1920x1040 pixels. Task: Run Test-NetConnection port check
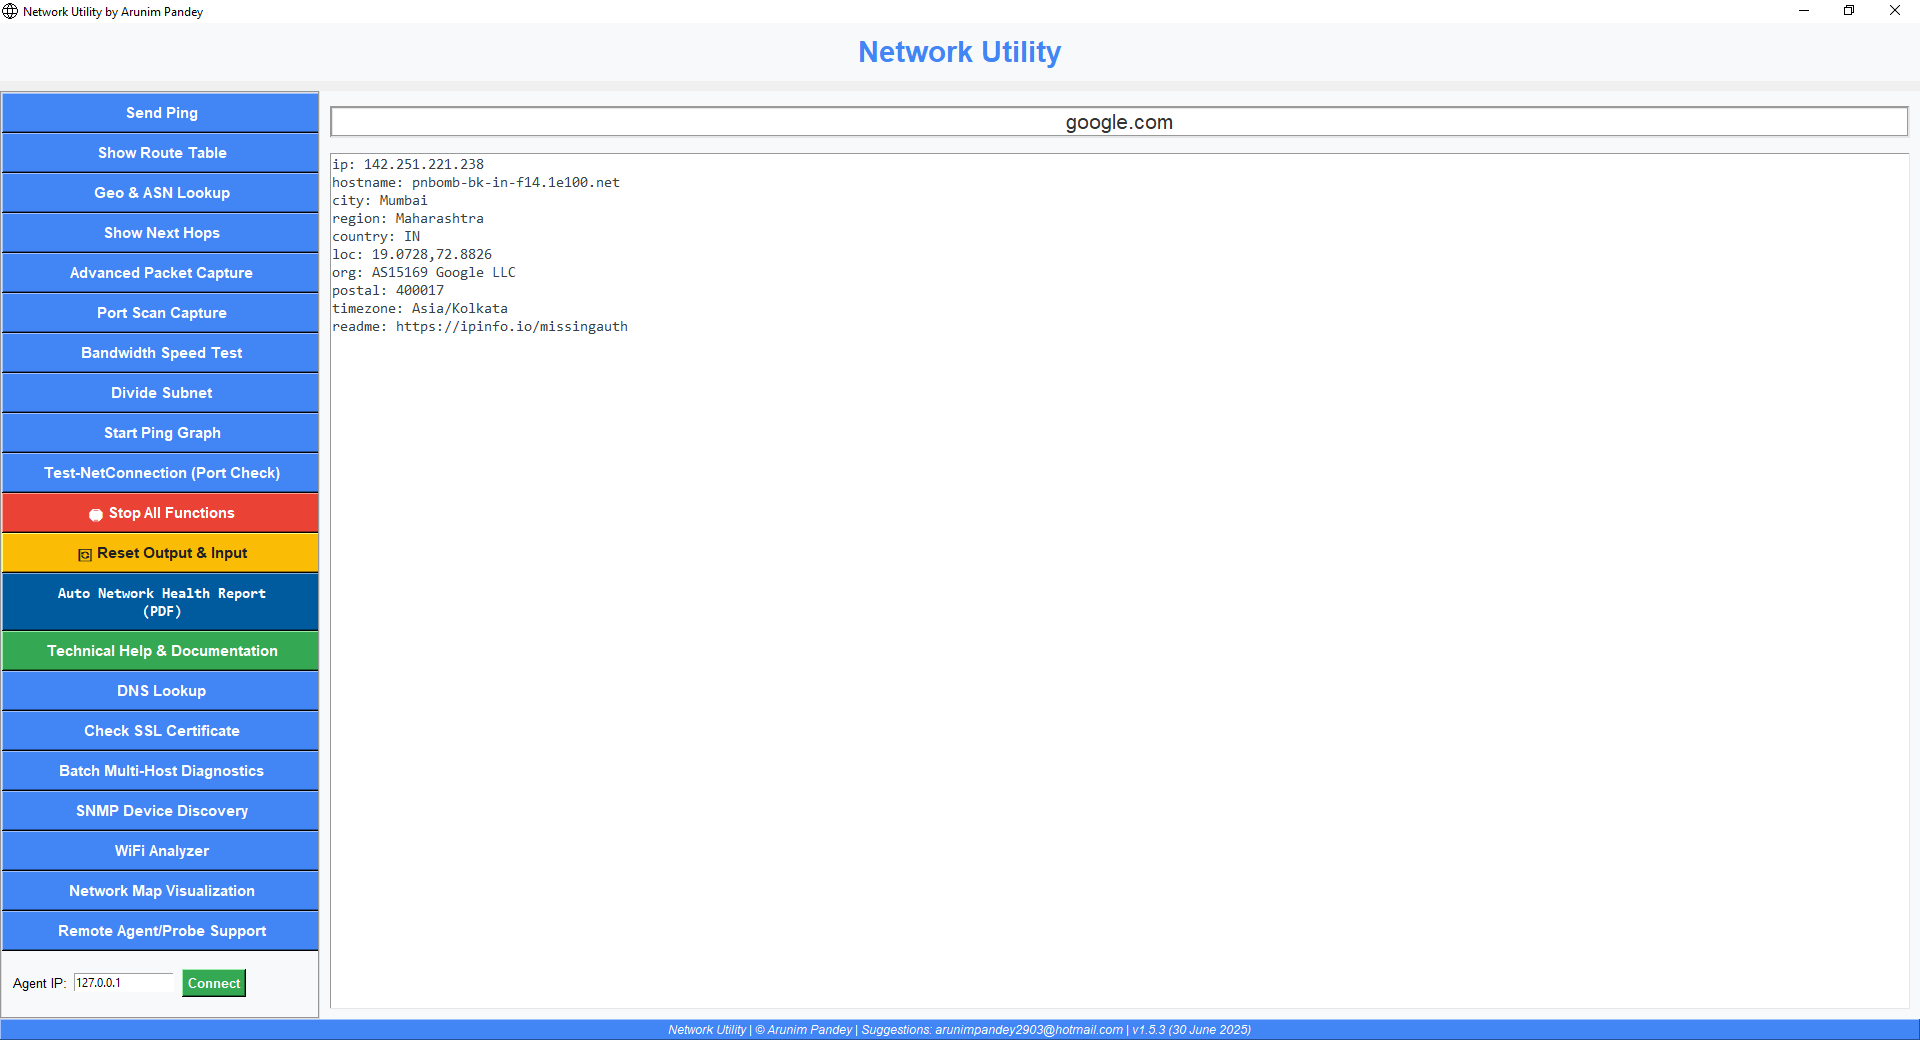pos(160,472)
